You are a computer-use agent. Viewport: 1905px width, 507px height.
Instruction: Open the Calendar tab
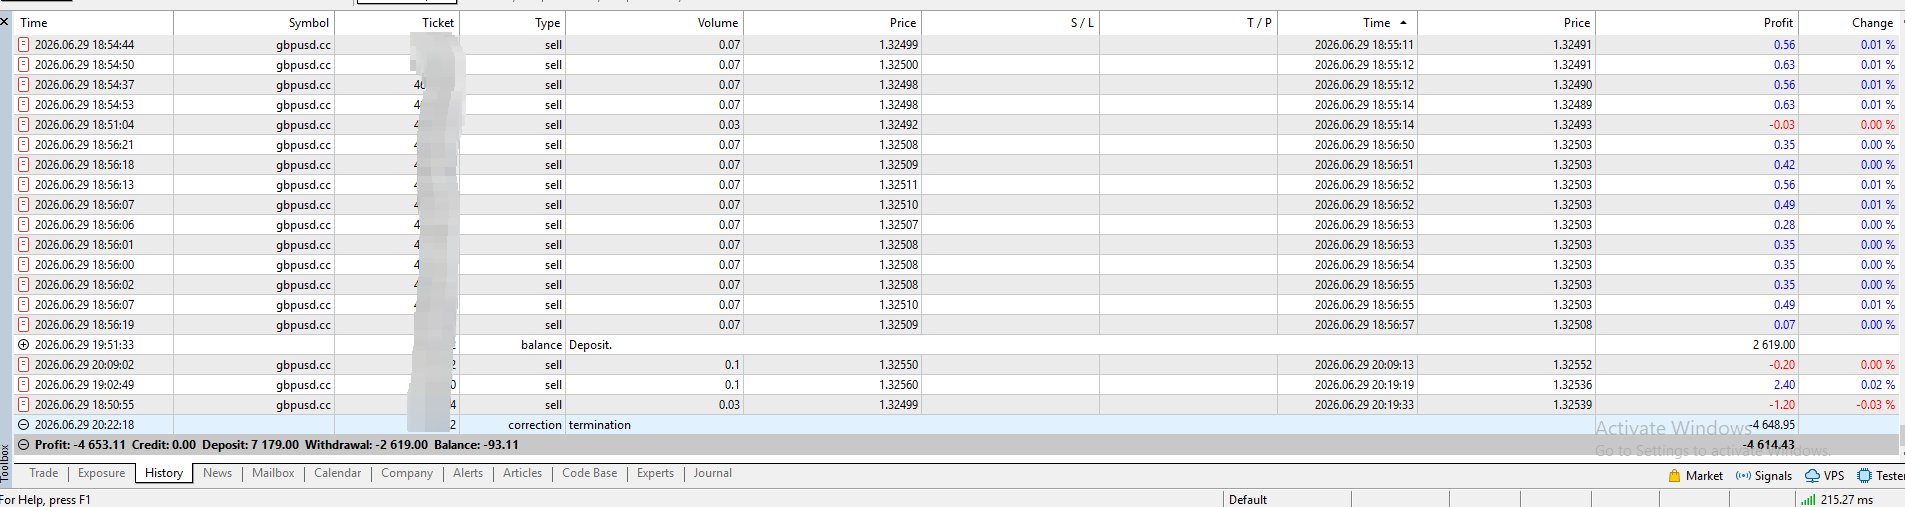337,473
